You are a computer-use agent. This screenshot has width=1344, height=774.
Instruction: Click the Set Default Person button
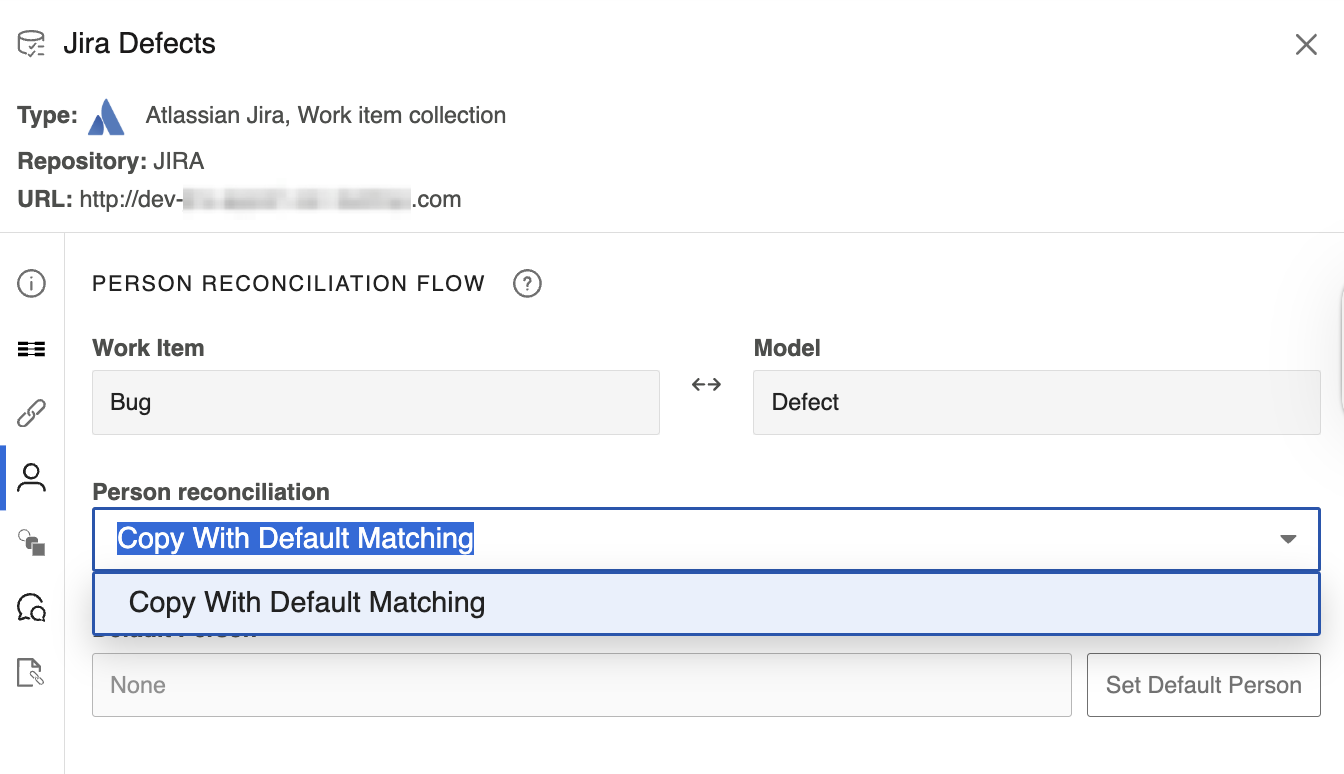1203,685
